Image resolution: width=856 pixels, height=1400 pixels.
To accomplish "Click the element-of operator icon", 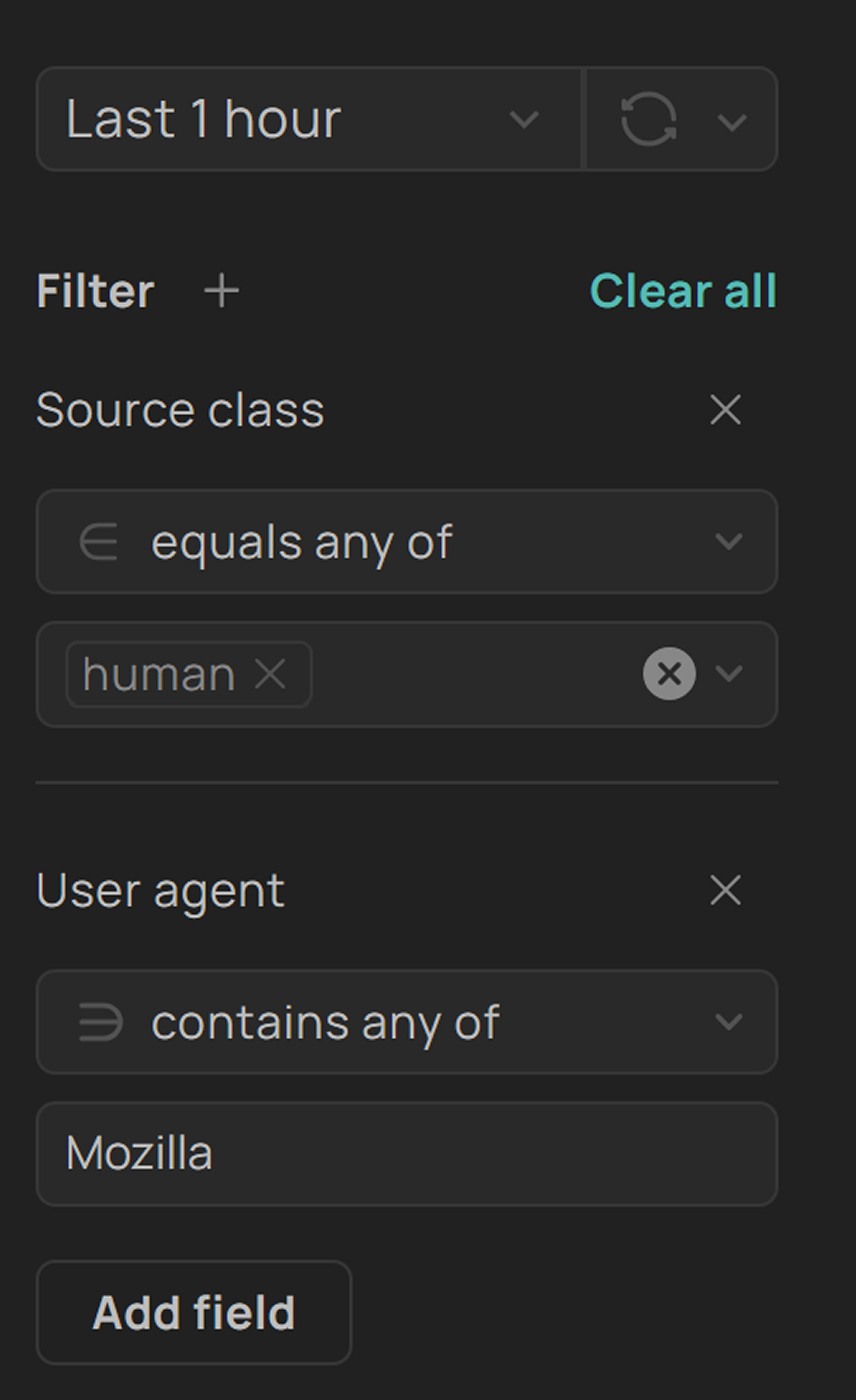I will click(99, 542).
